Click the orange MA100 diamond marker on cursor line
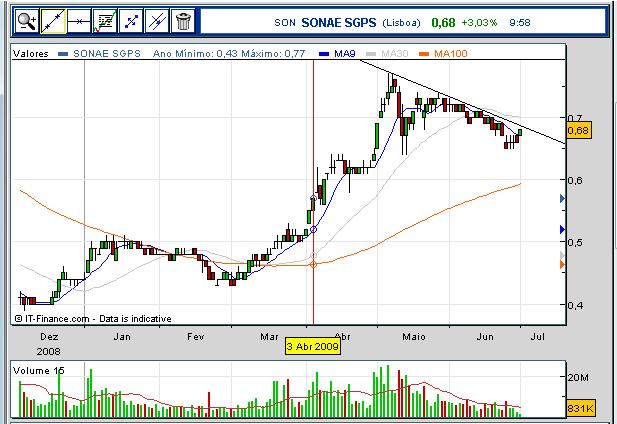617x424 pixels. coord(313,264)
